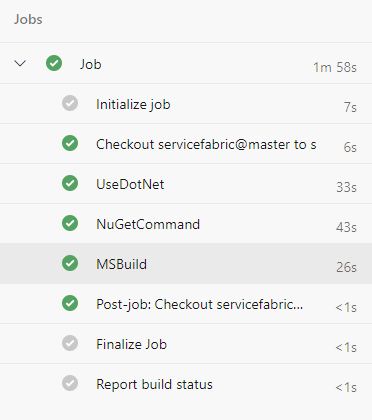372x420 pixels.
Task: Click the <1s duration for Report build status
Action: [346, 387]
